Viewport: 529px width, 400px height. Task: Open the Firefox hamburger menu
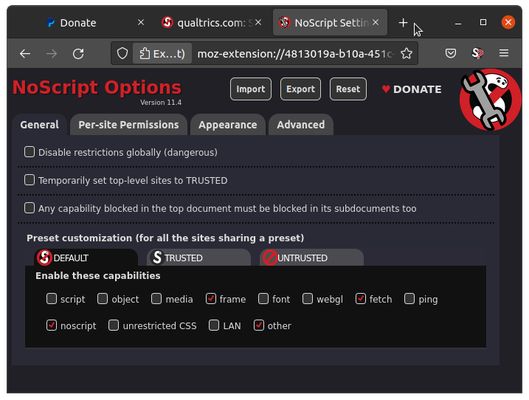(504, 53)
